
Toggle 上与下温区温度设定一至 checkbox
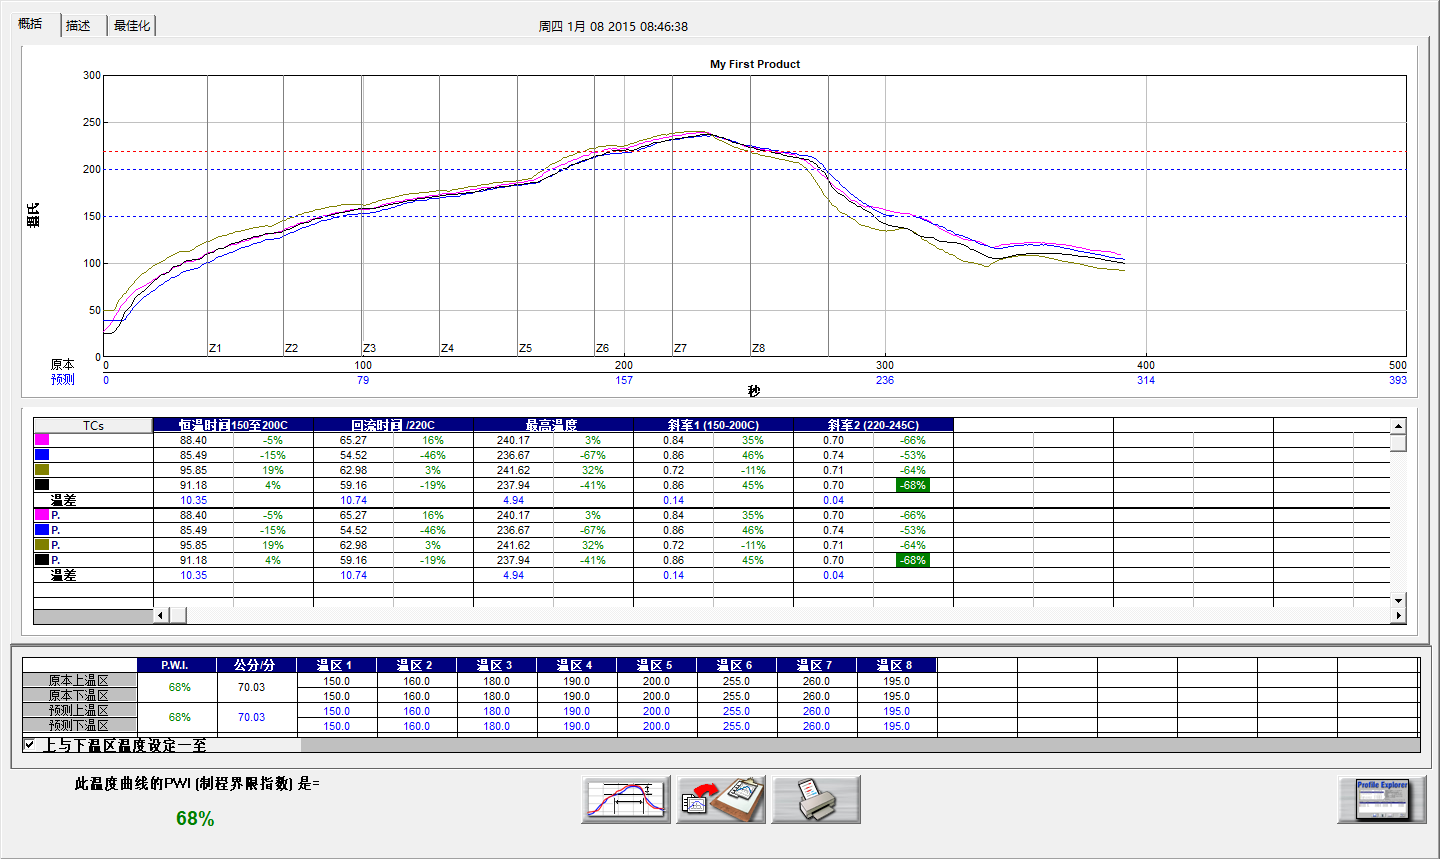pos(30,745)
